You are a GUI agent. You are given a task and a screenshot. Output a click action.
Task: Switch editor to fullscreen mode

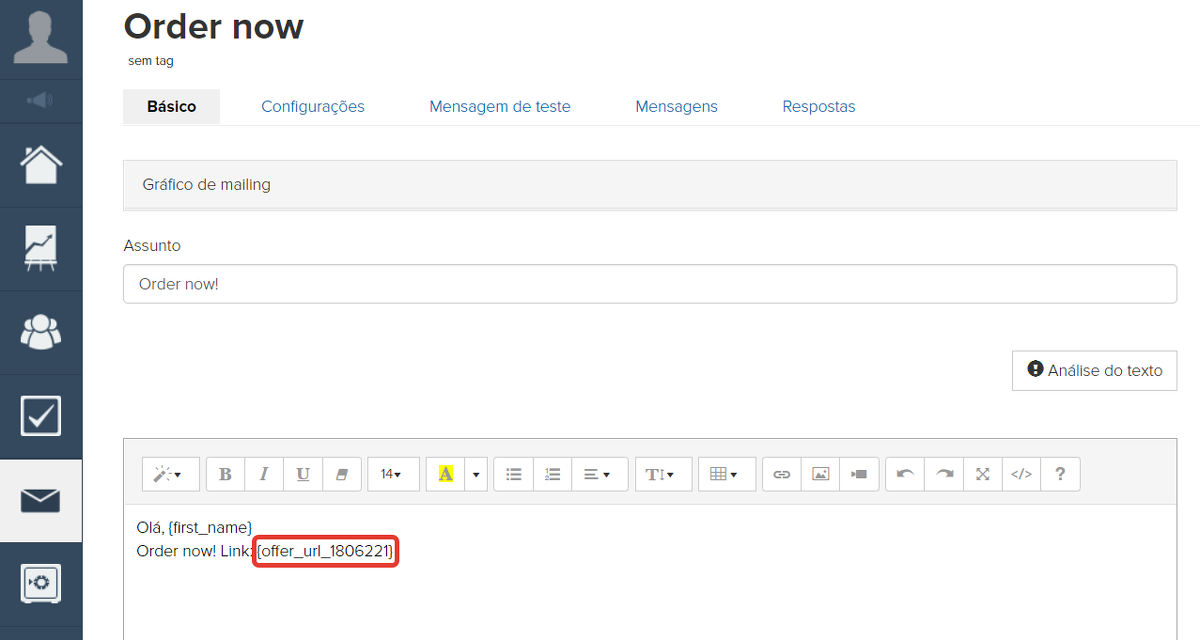[x=983, y=474]
